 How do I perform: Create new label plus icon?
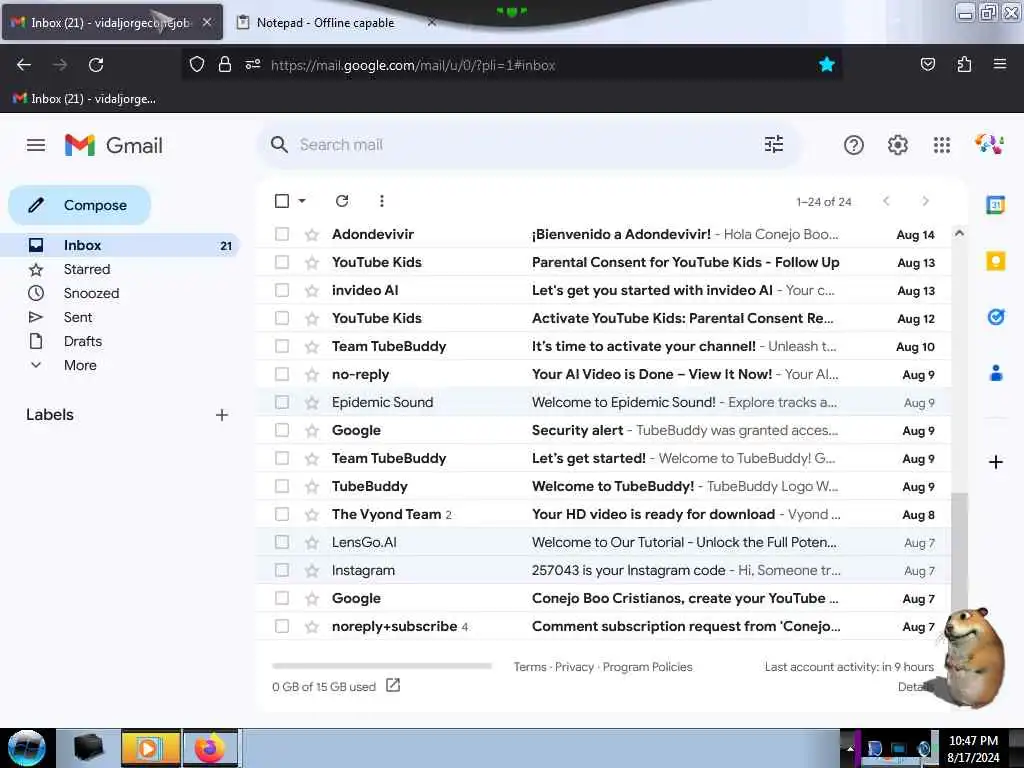click(222, 415)
